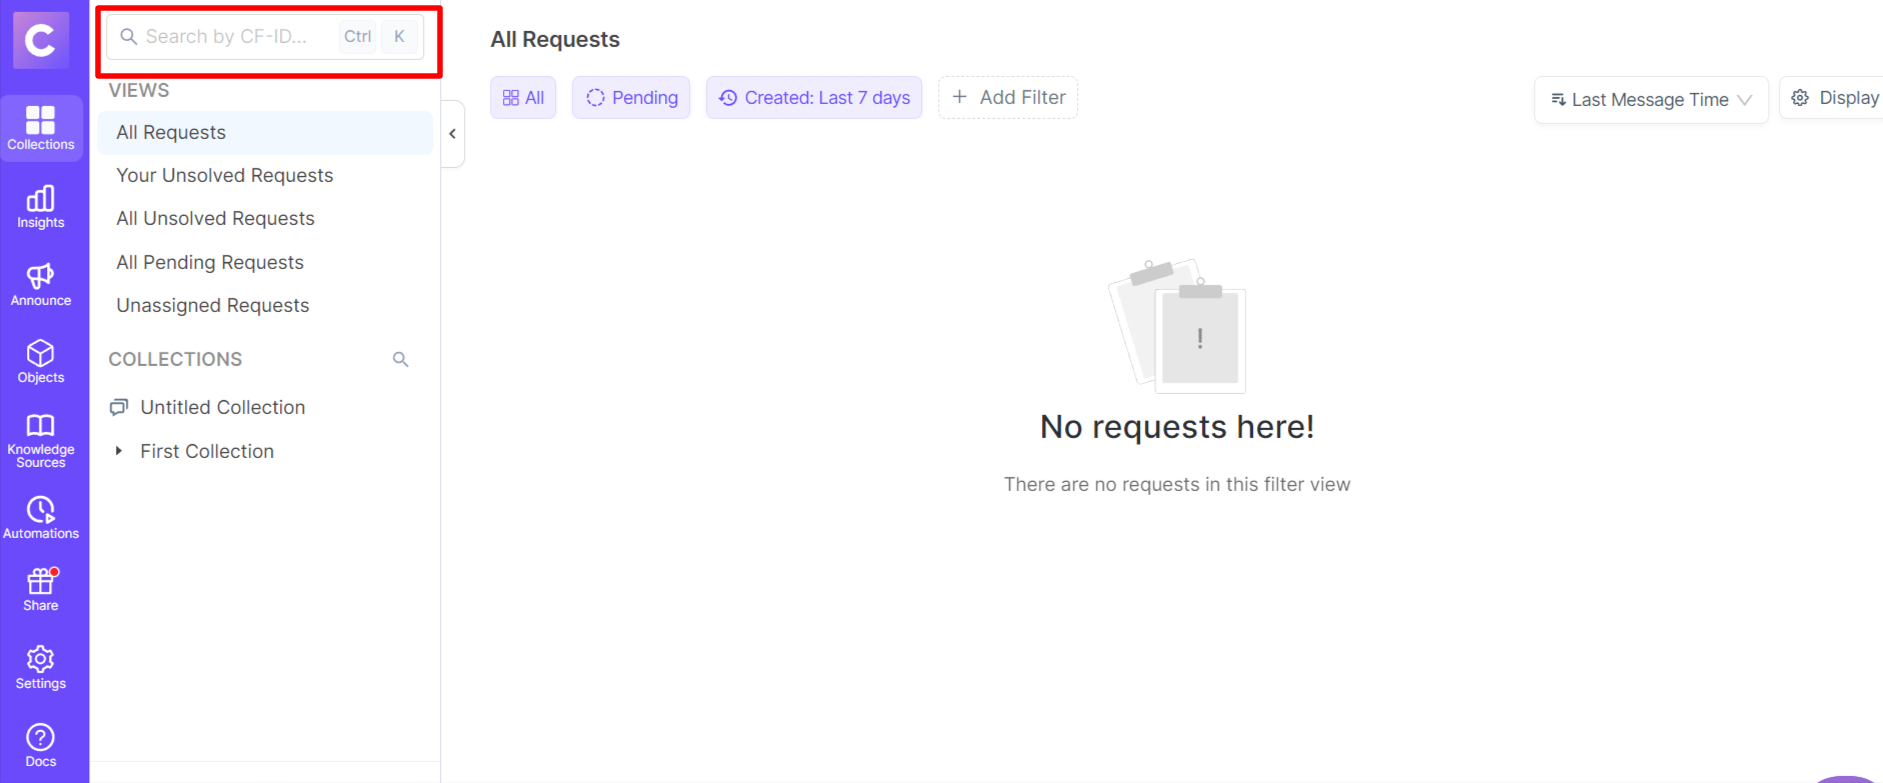Viewport: 1883px width, 783px height.
Task: Expand the First Collection tree item
Action: point(119,451)
